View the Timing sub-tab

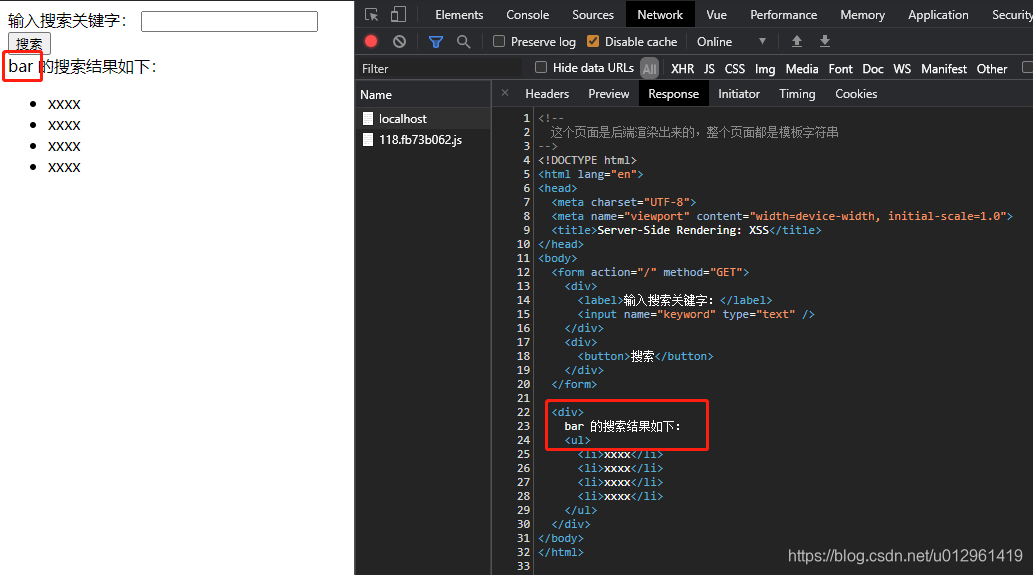point(797,94)
